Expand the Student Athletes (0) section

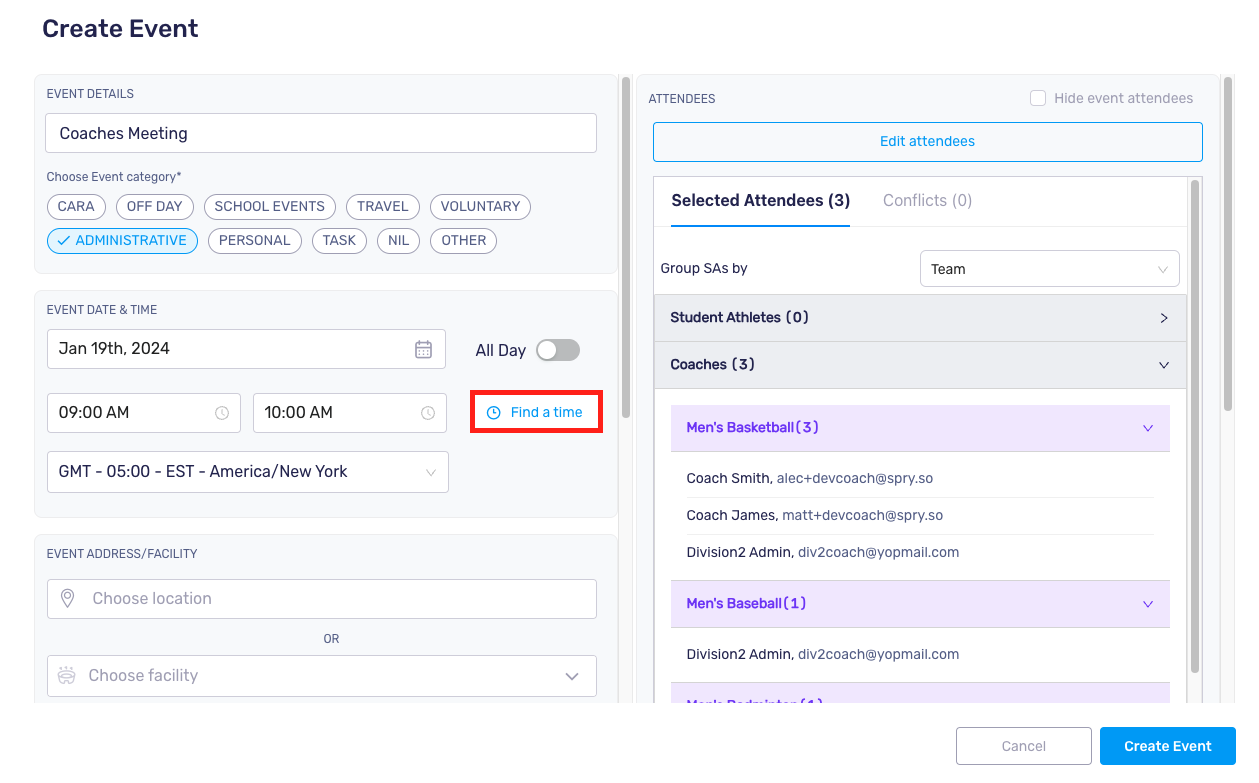pos(920,318)
